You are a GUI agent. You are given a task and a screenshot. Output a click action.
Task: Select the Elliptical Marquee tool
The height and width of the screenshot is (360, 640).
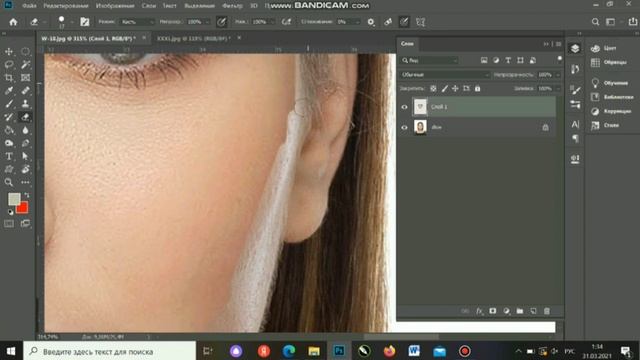tap(25, 51)
